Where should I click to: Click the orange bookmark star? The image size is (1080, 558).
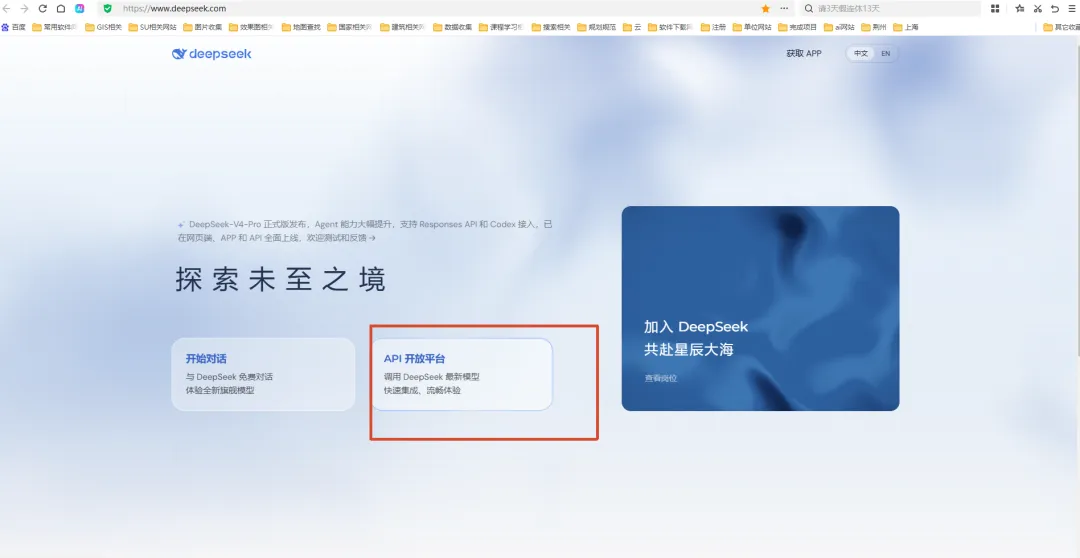coord(765,8)
